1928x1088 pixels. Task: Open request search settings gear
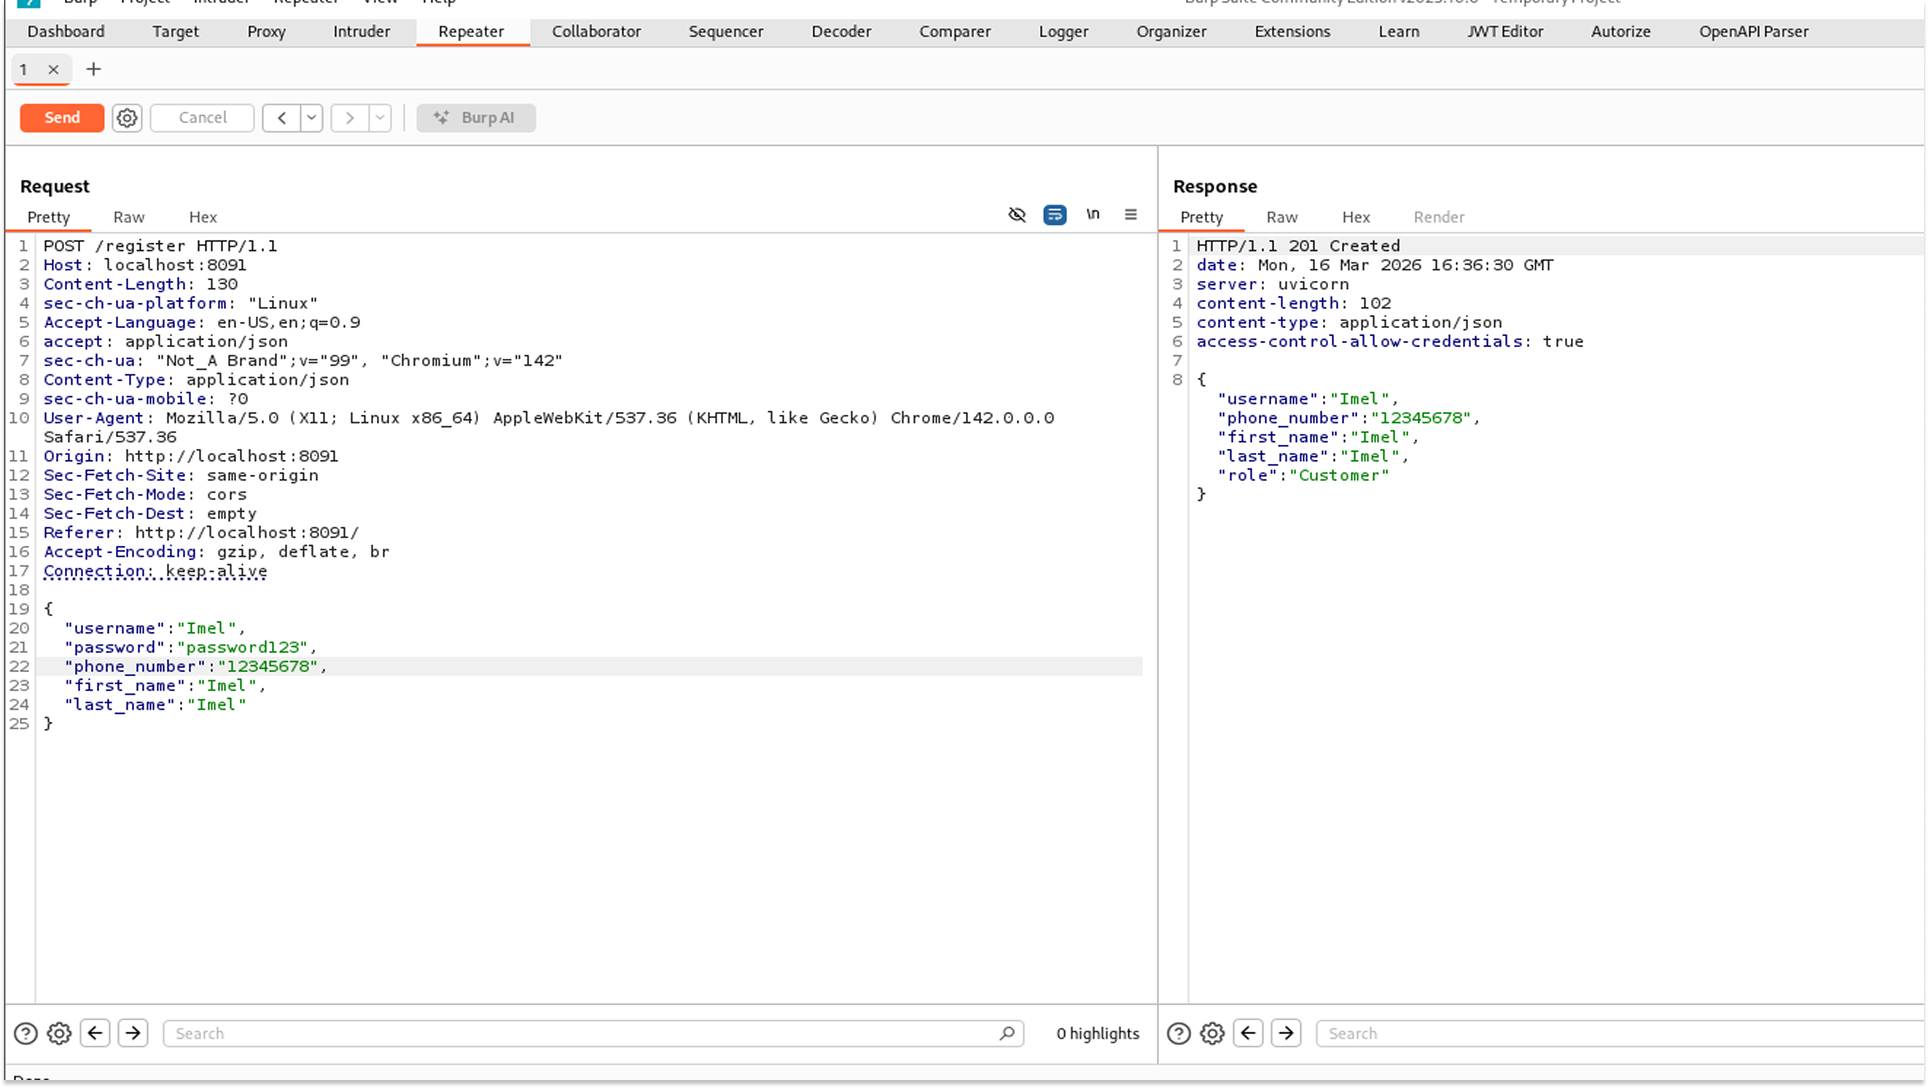(60, 1033)
